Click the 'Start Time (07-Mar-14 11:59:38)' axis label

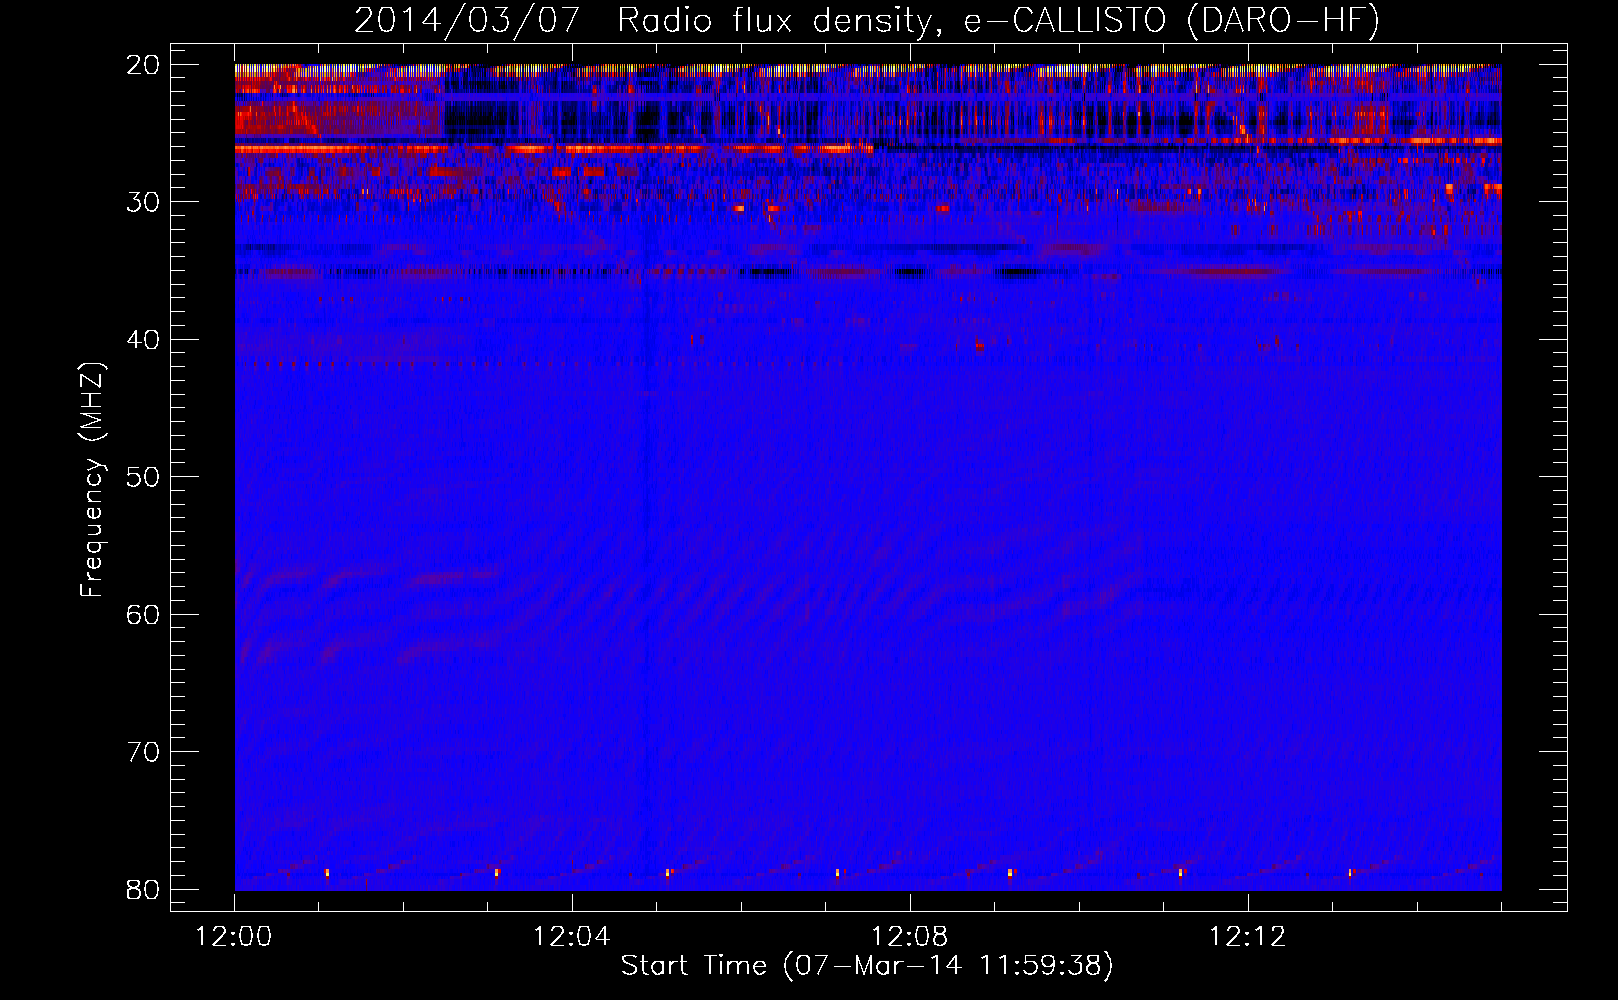[x=867, y=966]
